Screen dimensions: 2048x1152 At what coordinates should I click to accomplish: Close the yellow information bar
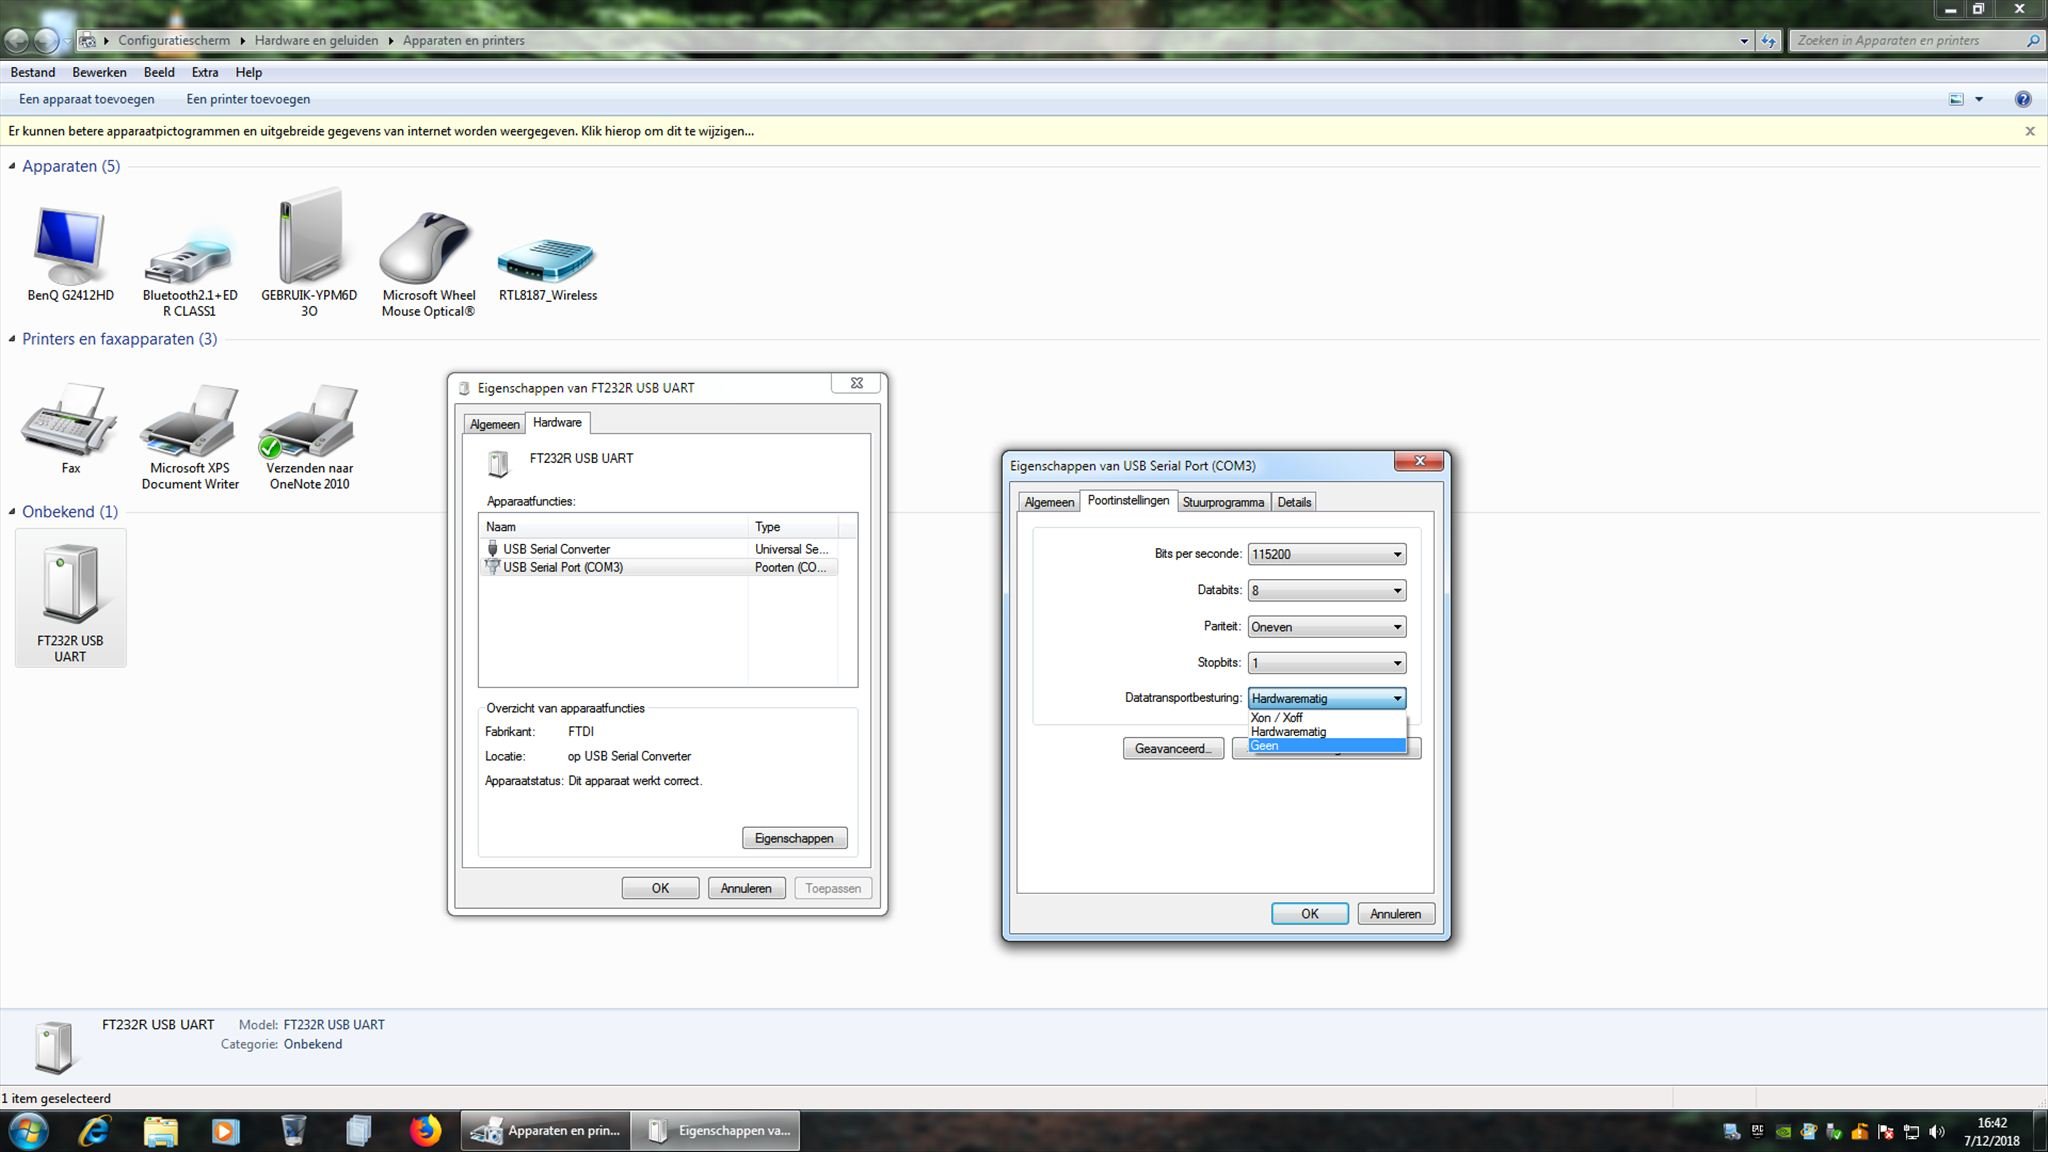click(x=2030, y=131)
